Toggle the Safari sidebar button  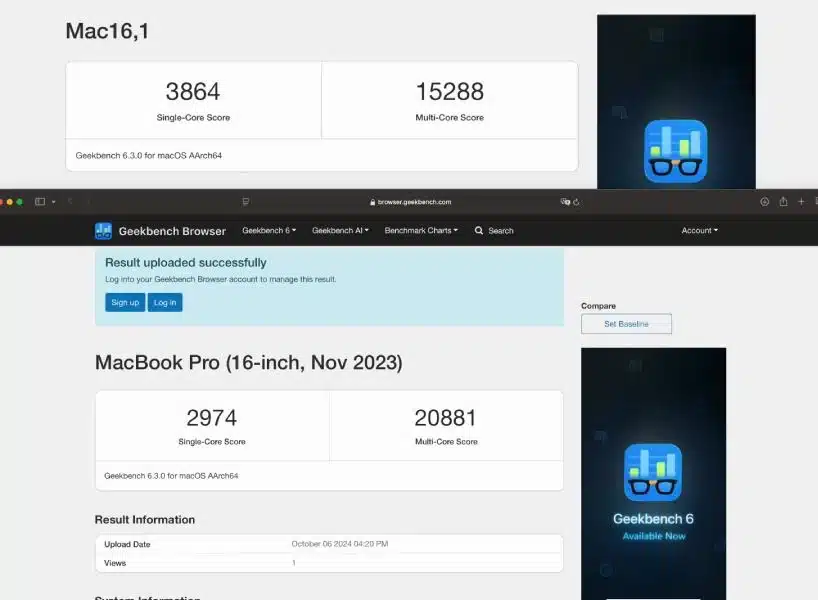click(40, 202)
